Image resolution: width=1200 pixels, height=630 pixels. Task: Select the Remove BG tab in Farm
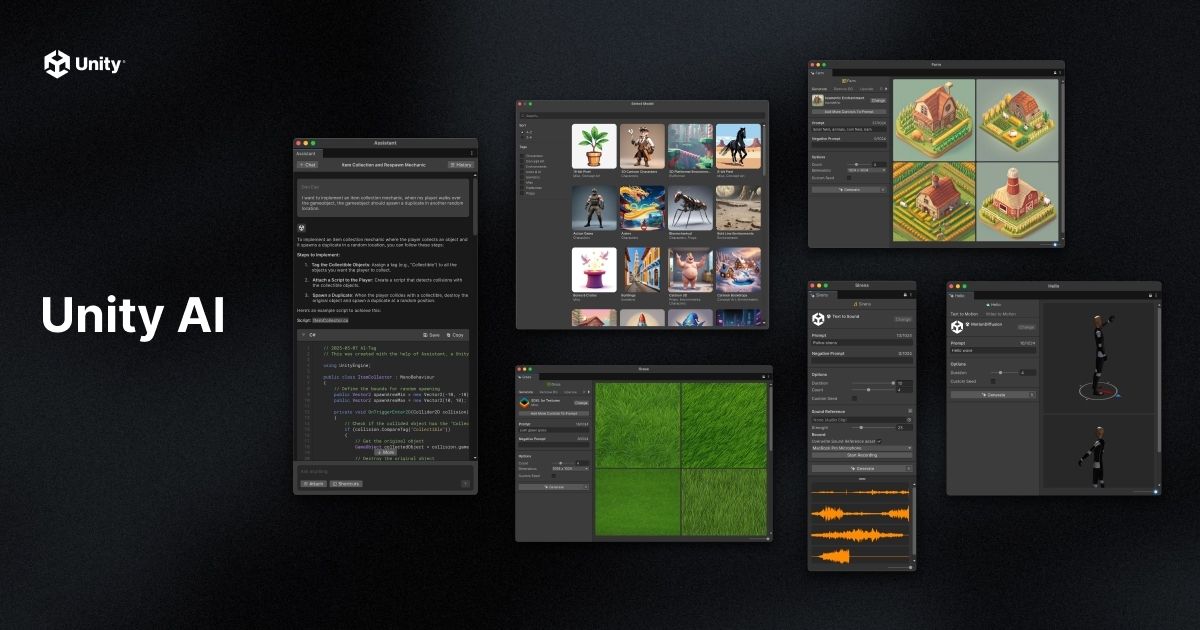(x=843, y=88)
